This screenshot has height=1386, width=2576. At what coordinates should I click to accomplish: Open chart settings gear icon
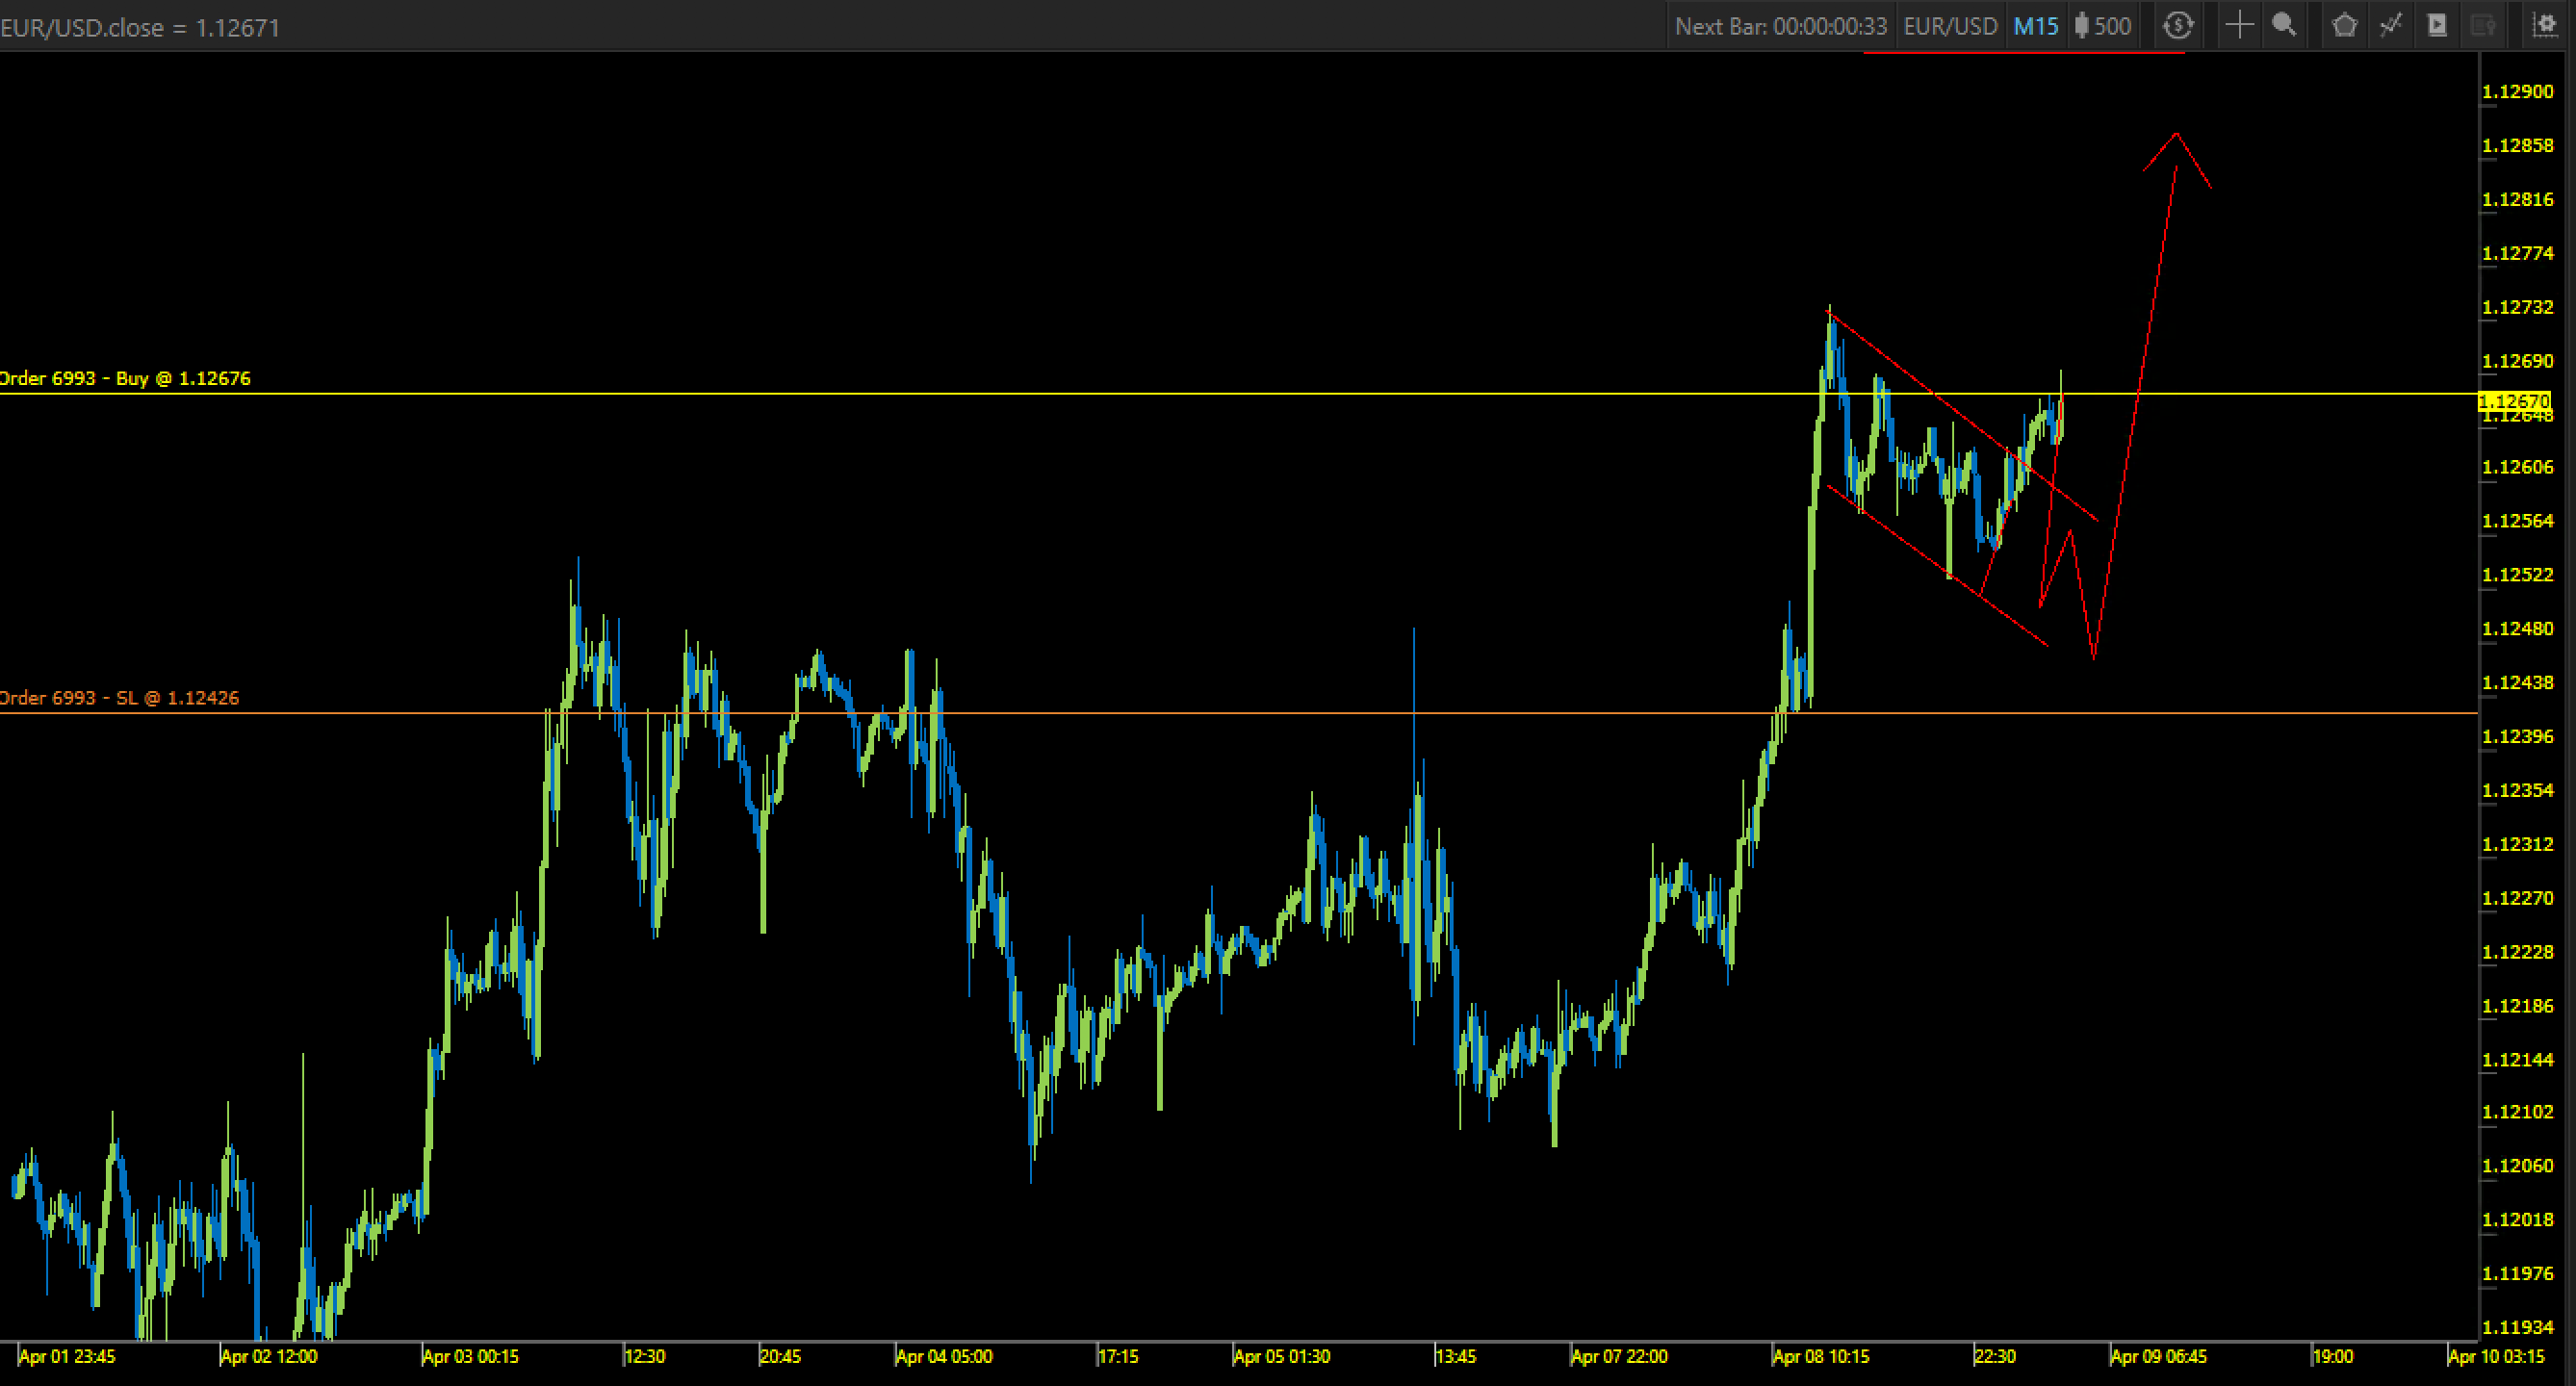click(2545, 26)
